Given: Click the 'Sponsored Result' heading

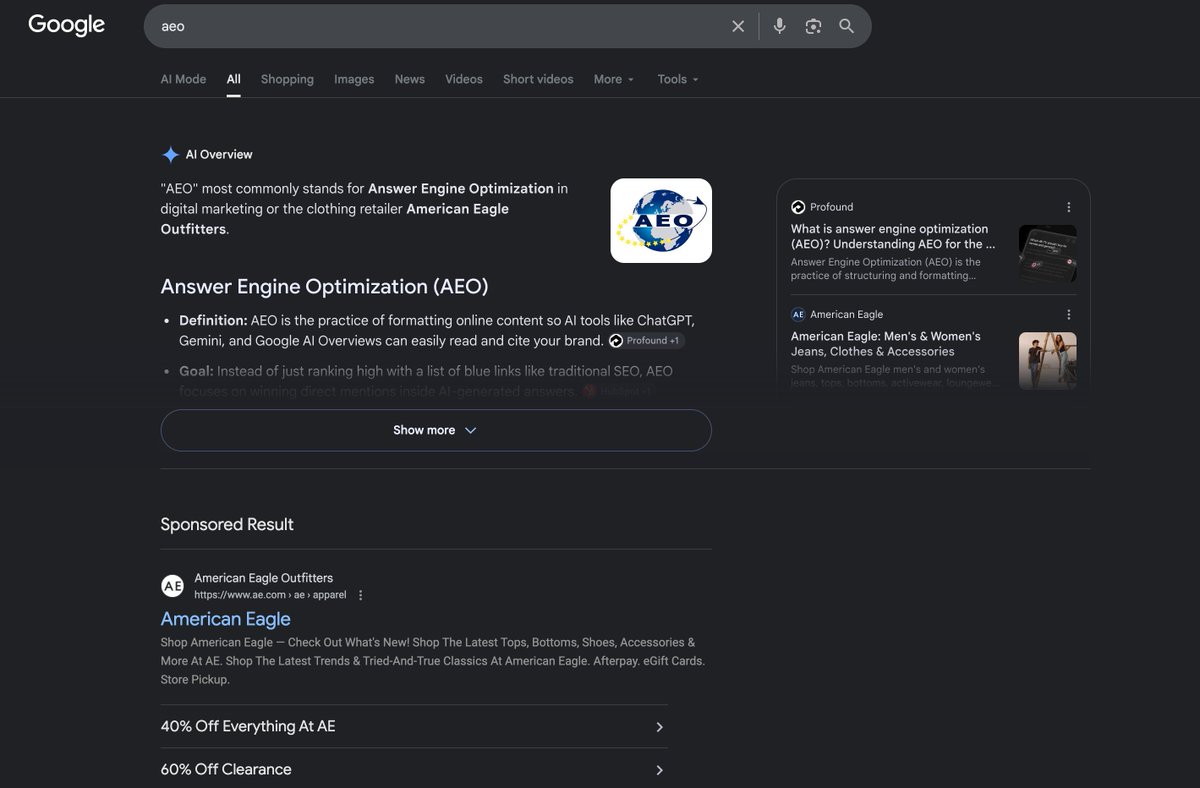Looking at the screenshot, I should (227, 524).
